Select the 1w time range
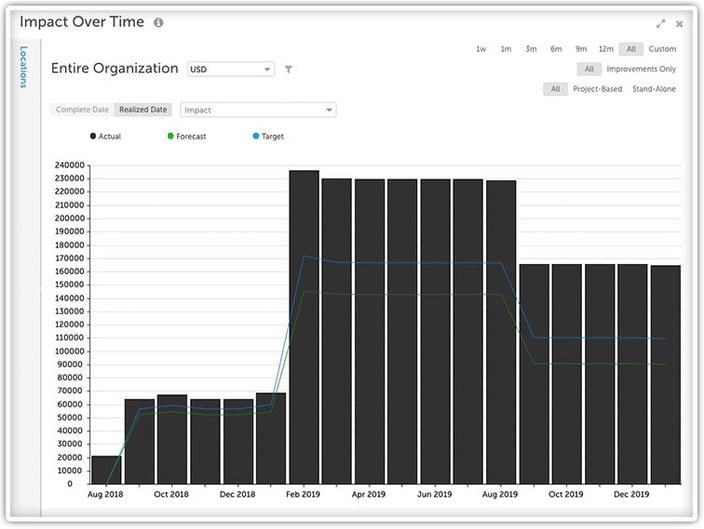Screen dimensions: 704x529 (481, 49)
